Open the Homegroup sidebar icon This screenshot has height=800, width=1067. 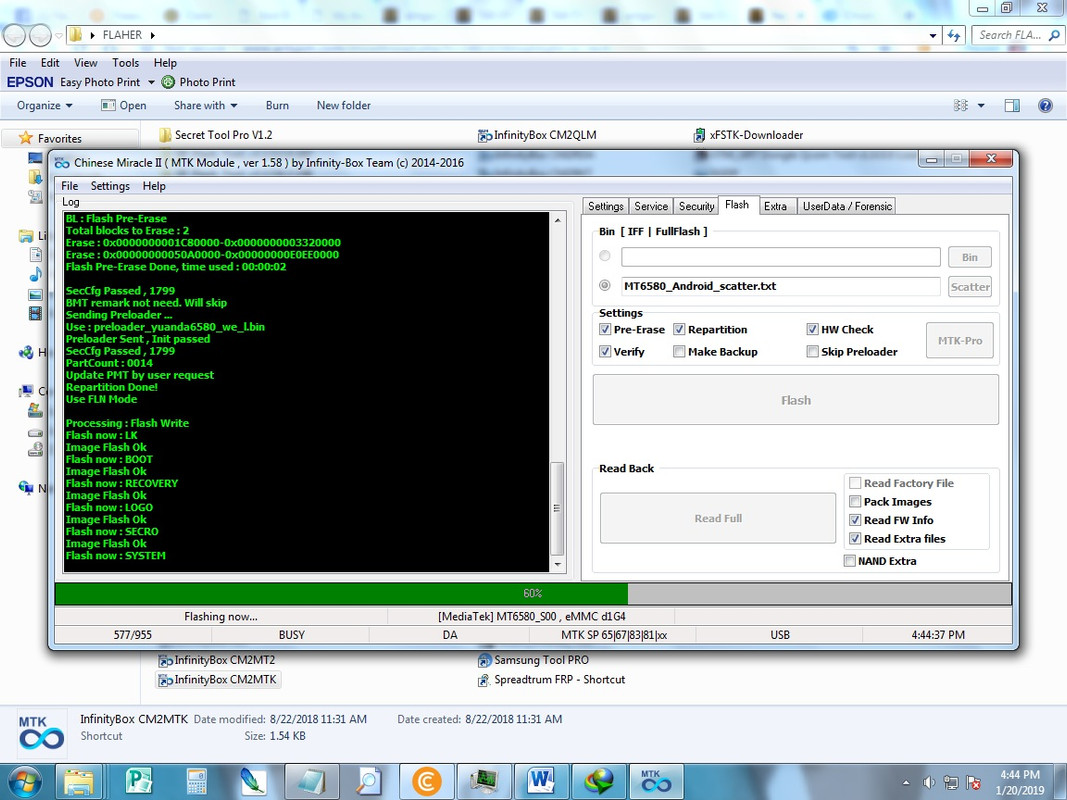click(x=26, y=352)
